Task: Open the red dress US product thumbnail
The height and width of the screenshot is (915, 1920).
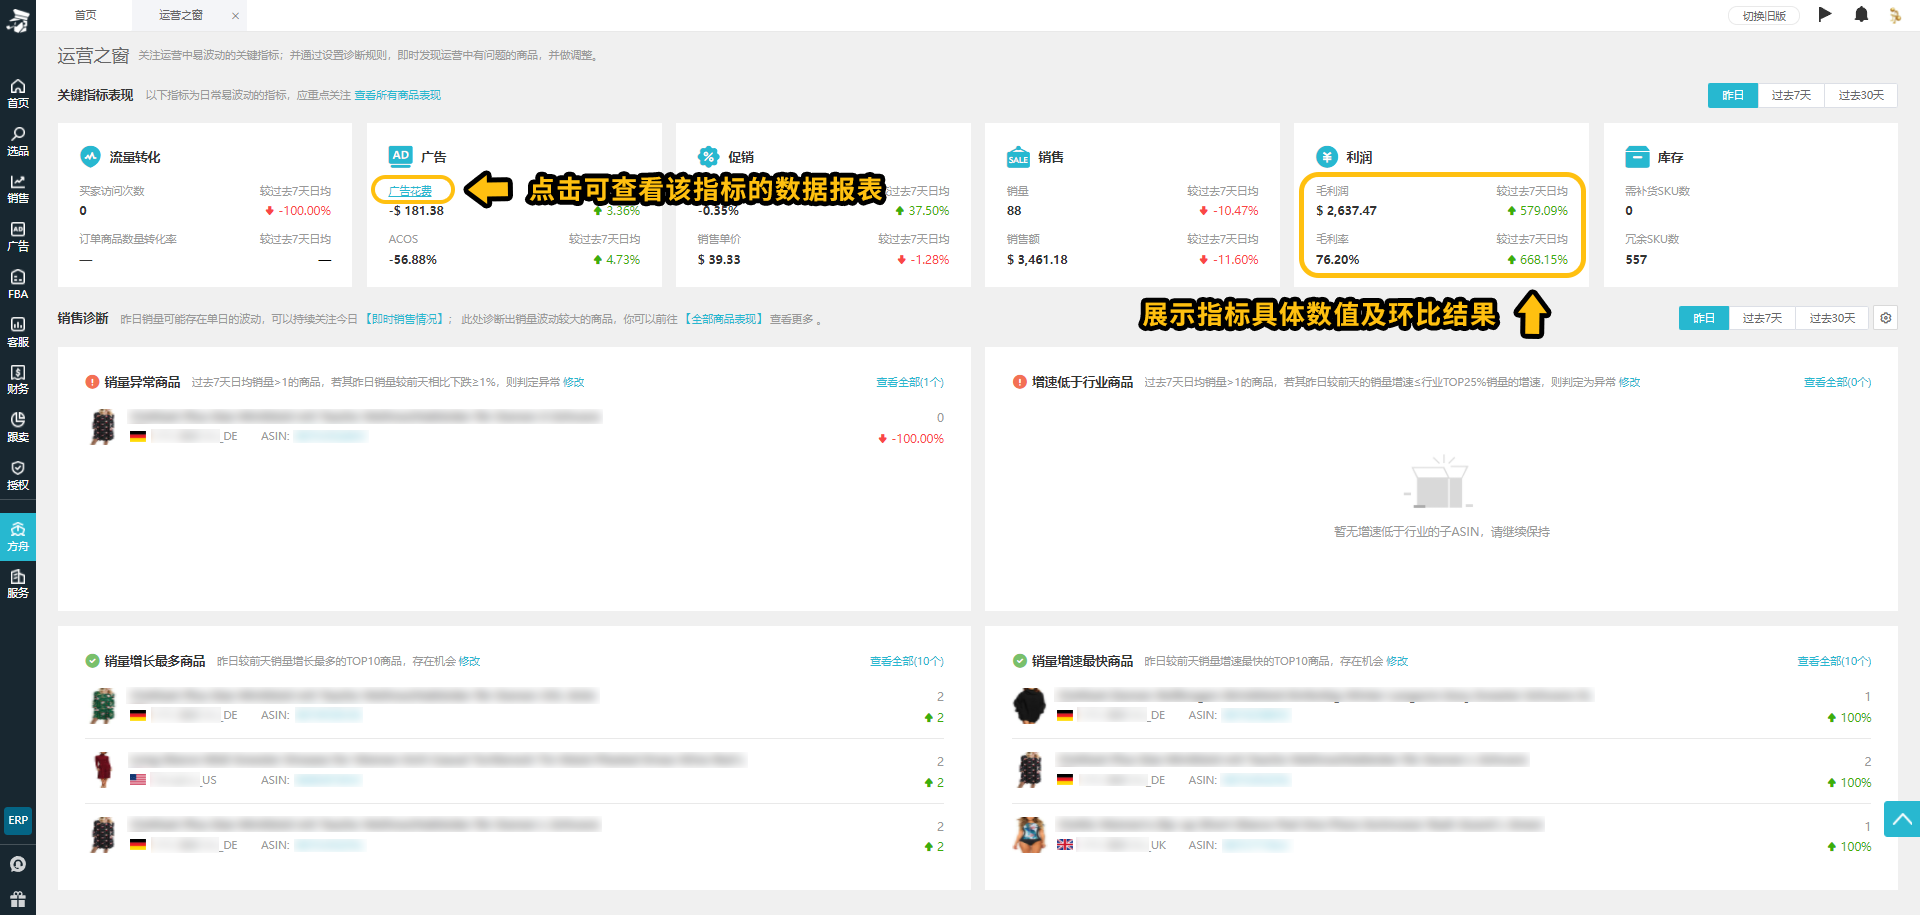Action: (103, 770)
